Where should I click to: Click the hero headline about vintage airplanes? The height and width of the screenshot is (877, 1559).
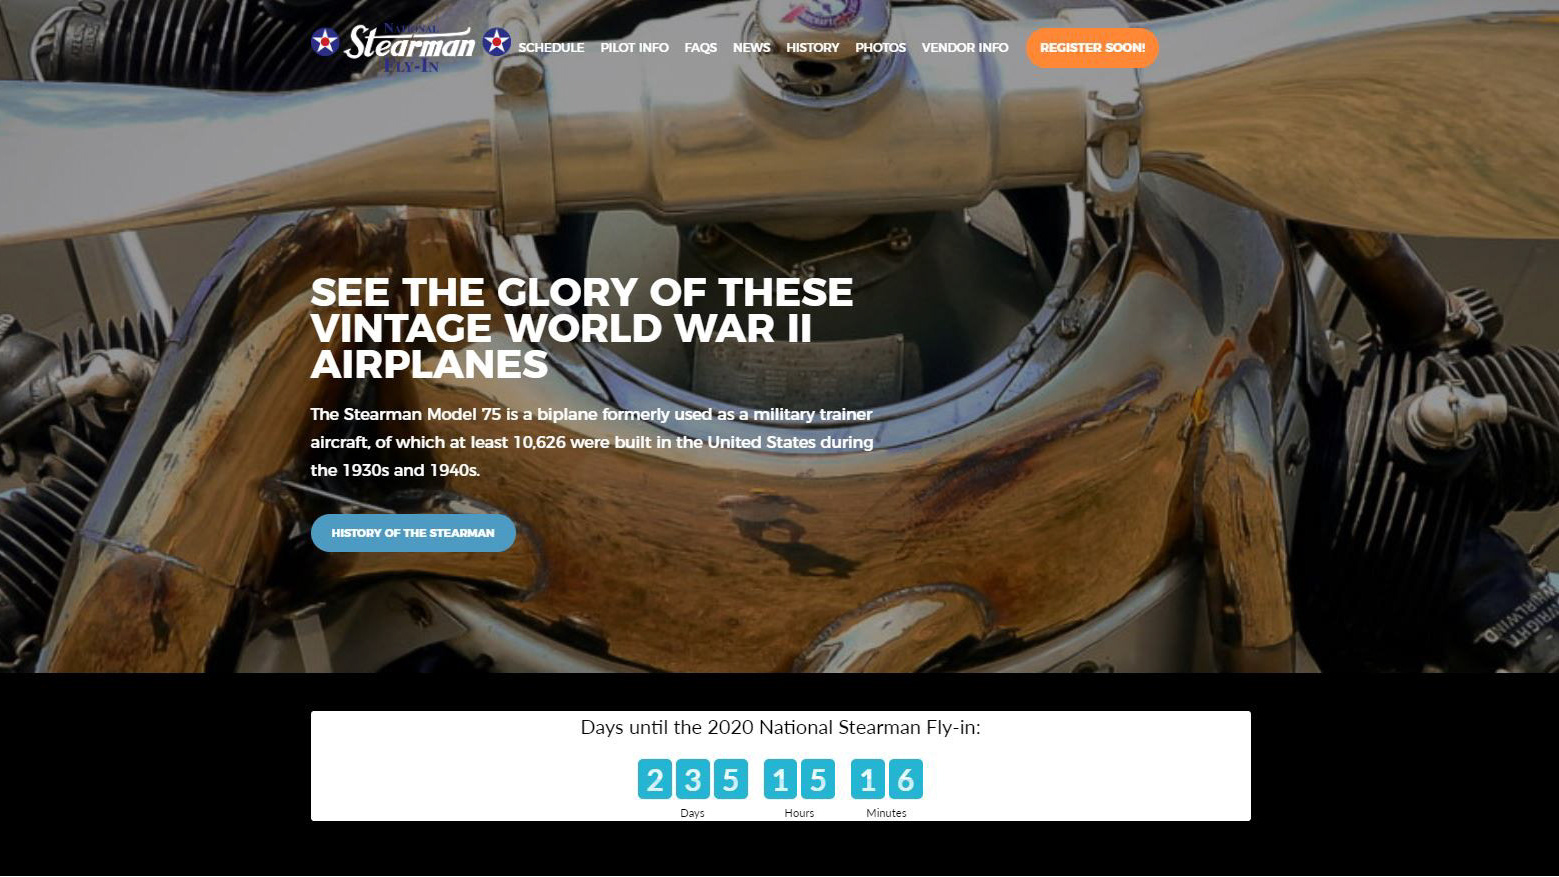pos(581,328)
